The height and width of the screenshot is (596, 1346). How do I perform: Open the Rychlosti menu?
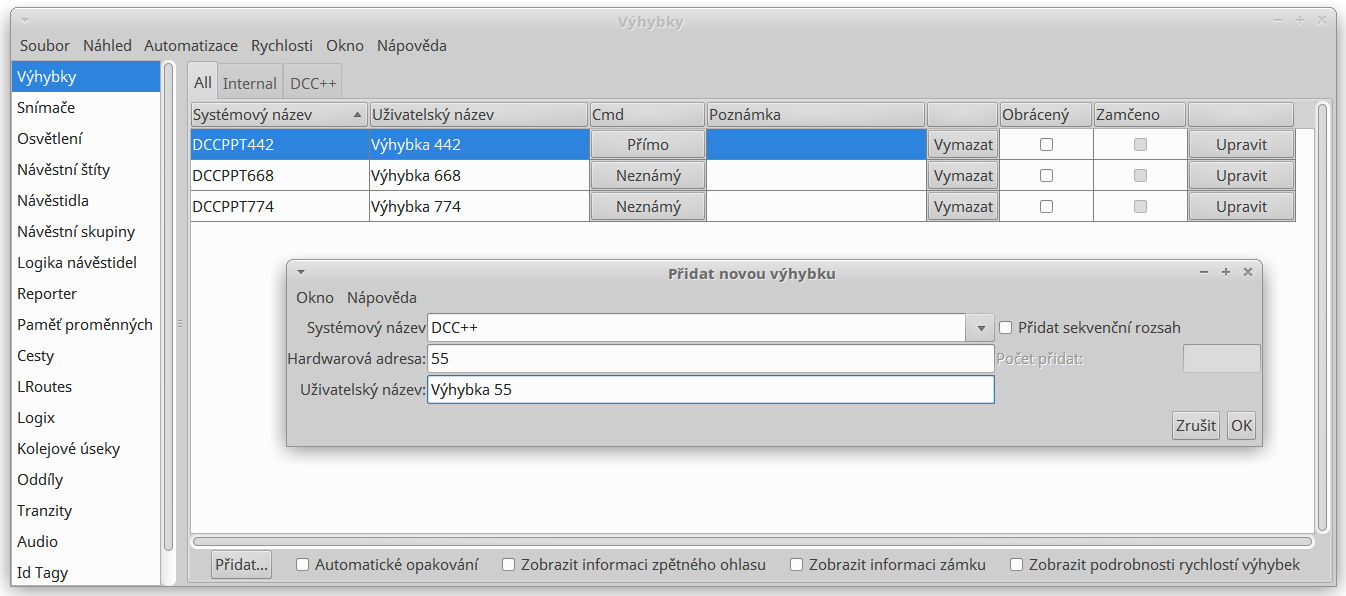pyautogui.click(x=282, y=46)
